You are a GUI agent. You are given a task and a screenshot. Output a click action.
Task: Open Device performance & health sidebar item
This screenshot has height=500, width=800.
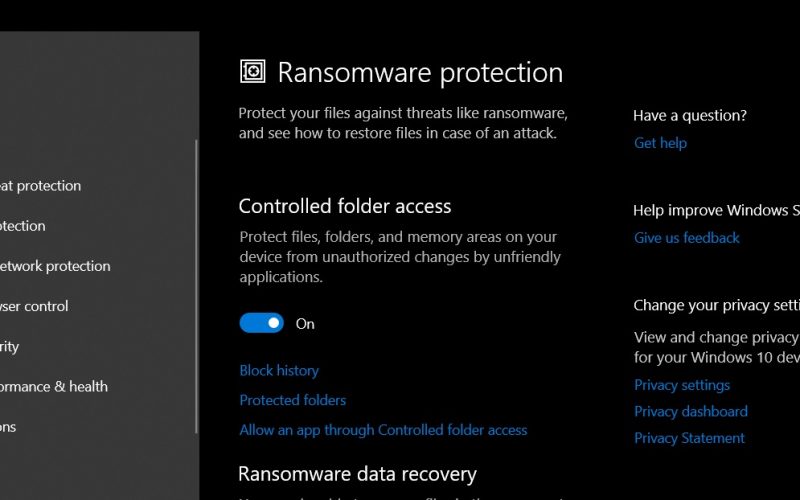click(54, 387)
